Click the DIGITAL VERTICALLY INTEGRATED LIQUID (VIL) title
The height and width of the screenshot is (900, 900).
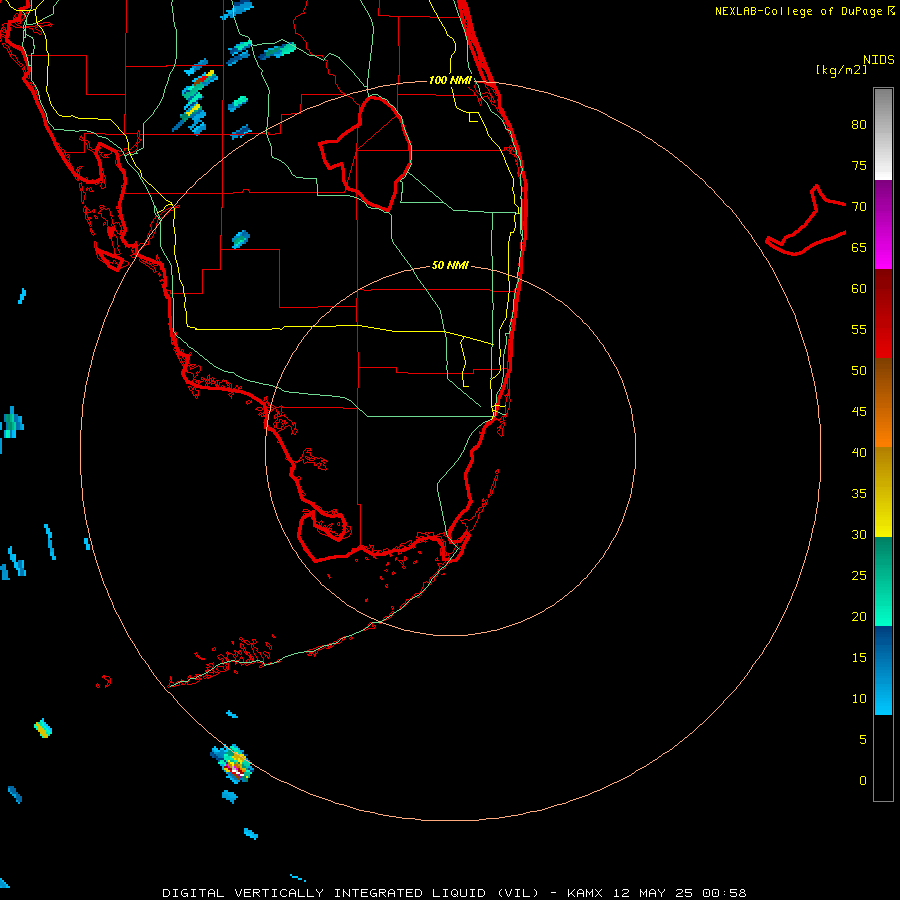pos(351,893)
